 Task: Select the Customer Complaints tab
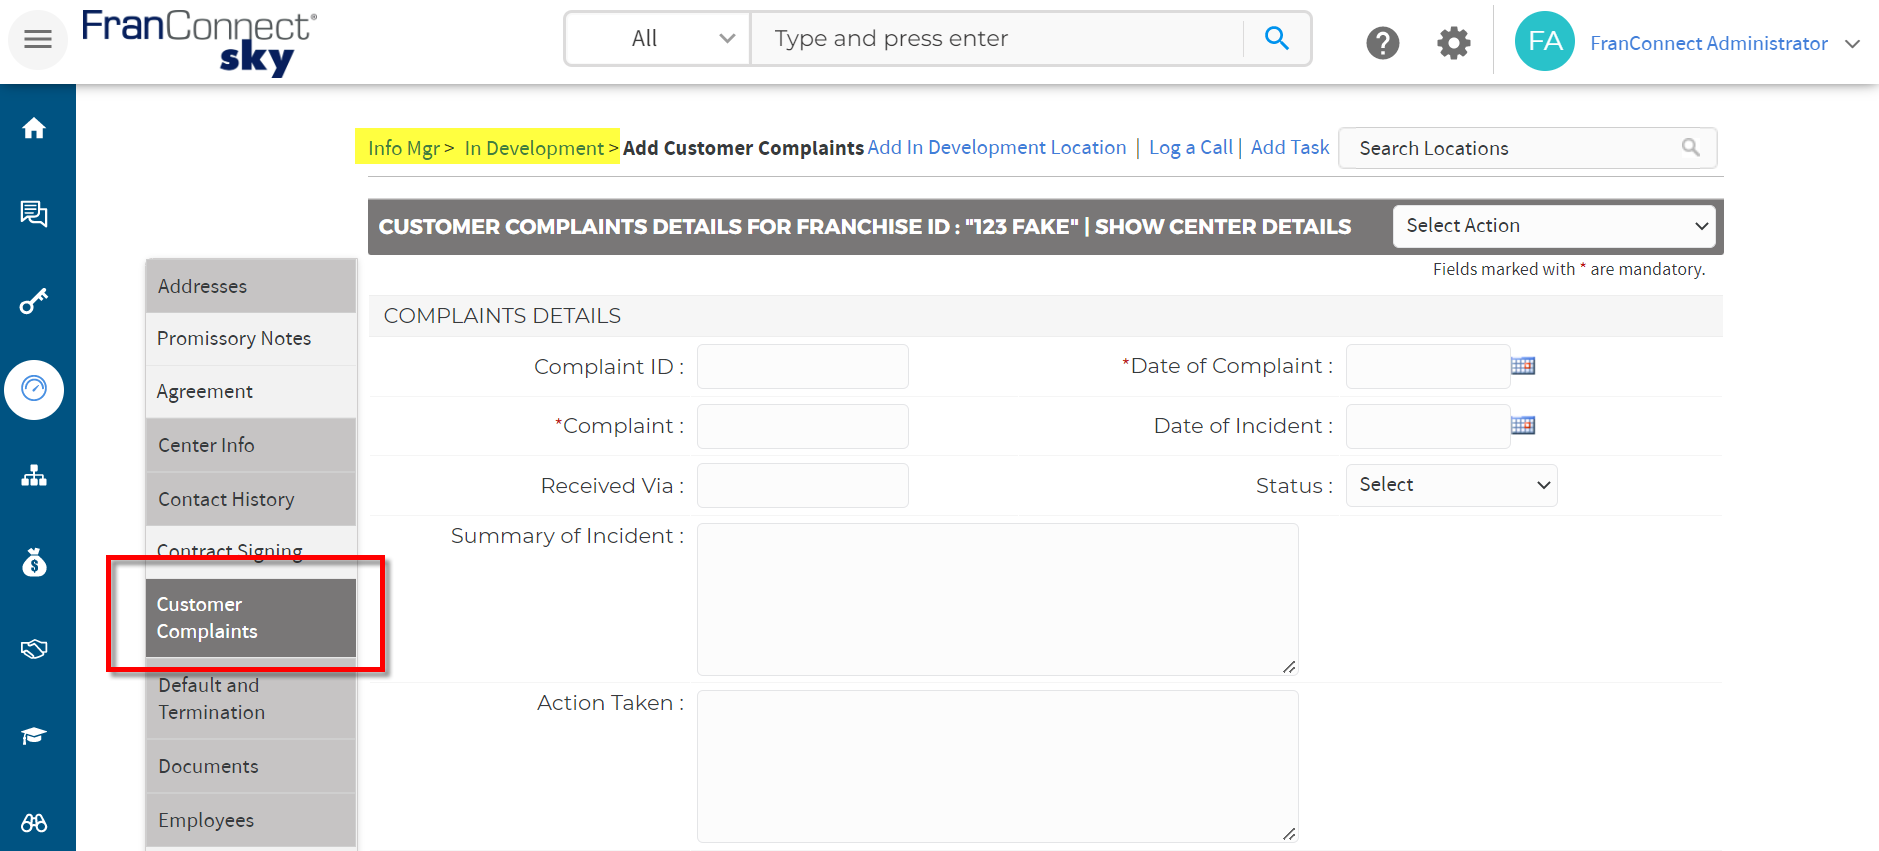(251, 618)
